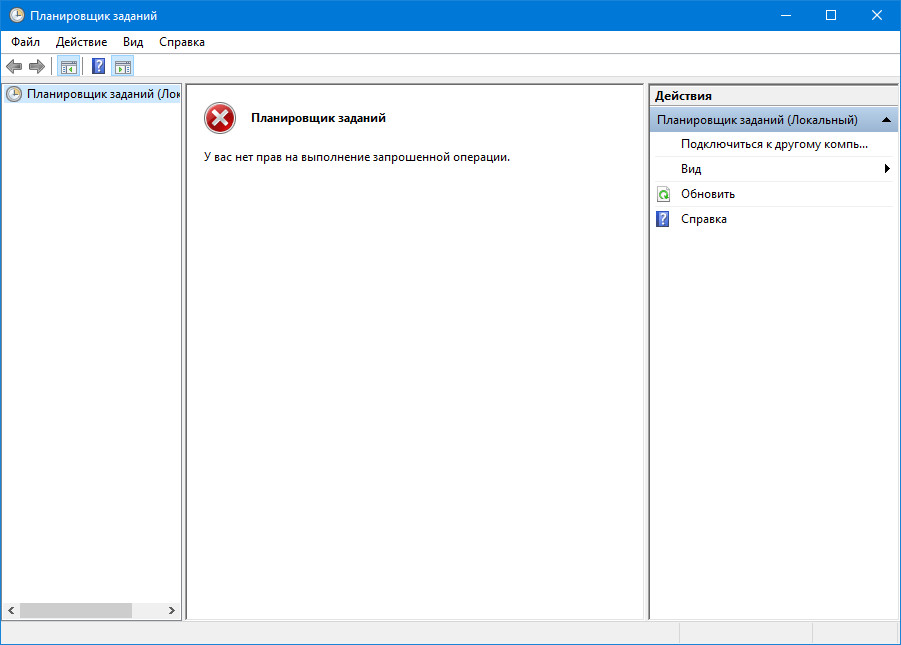Click the Действия pane header
The width and height of the screenshot is (901, 645).
pyautogui.click(x=774, y=96)
